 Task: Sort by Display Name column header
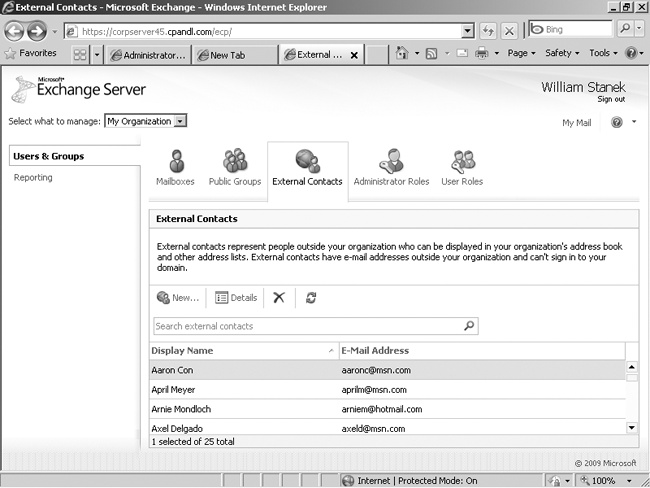(244, 351)
